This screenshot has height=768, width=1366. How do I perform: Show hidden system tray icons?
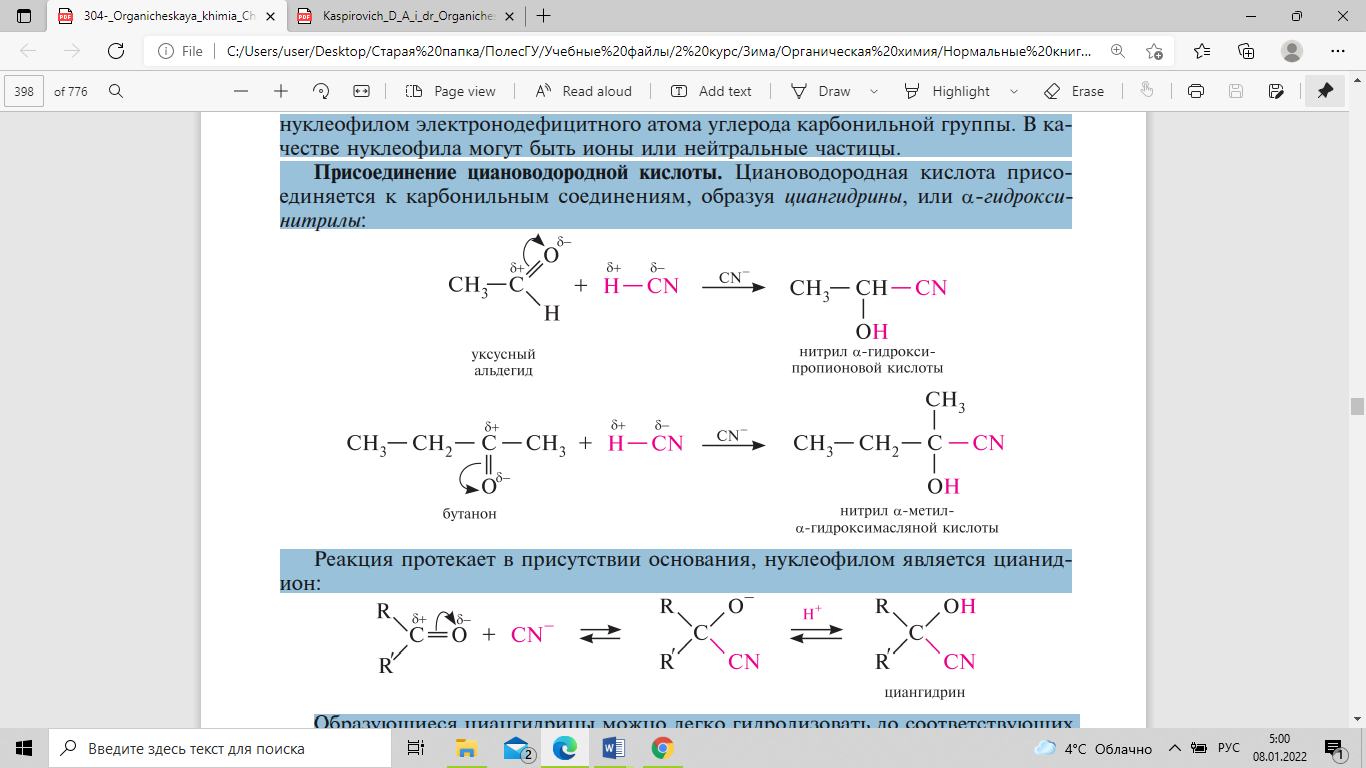pyautogui.click(x=1175, y=748)
